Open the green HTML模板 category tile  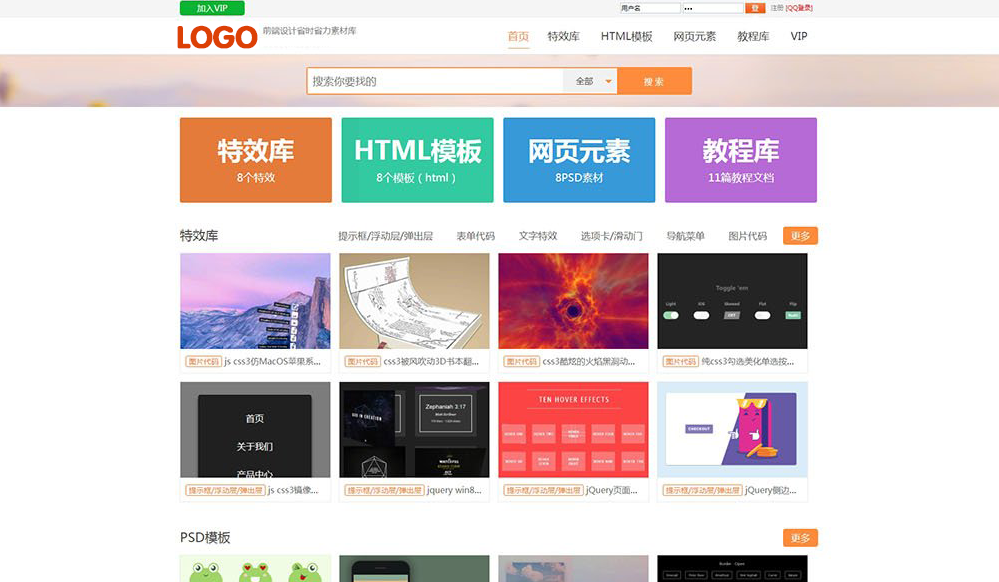pos(417,160)
